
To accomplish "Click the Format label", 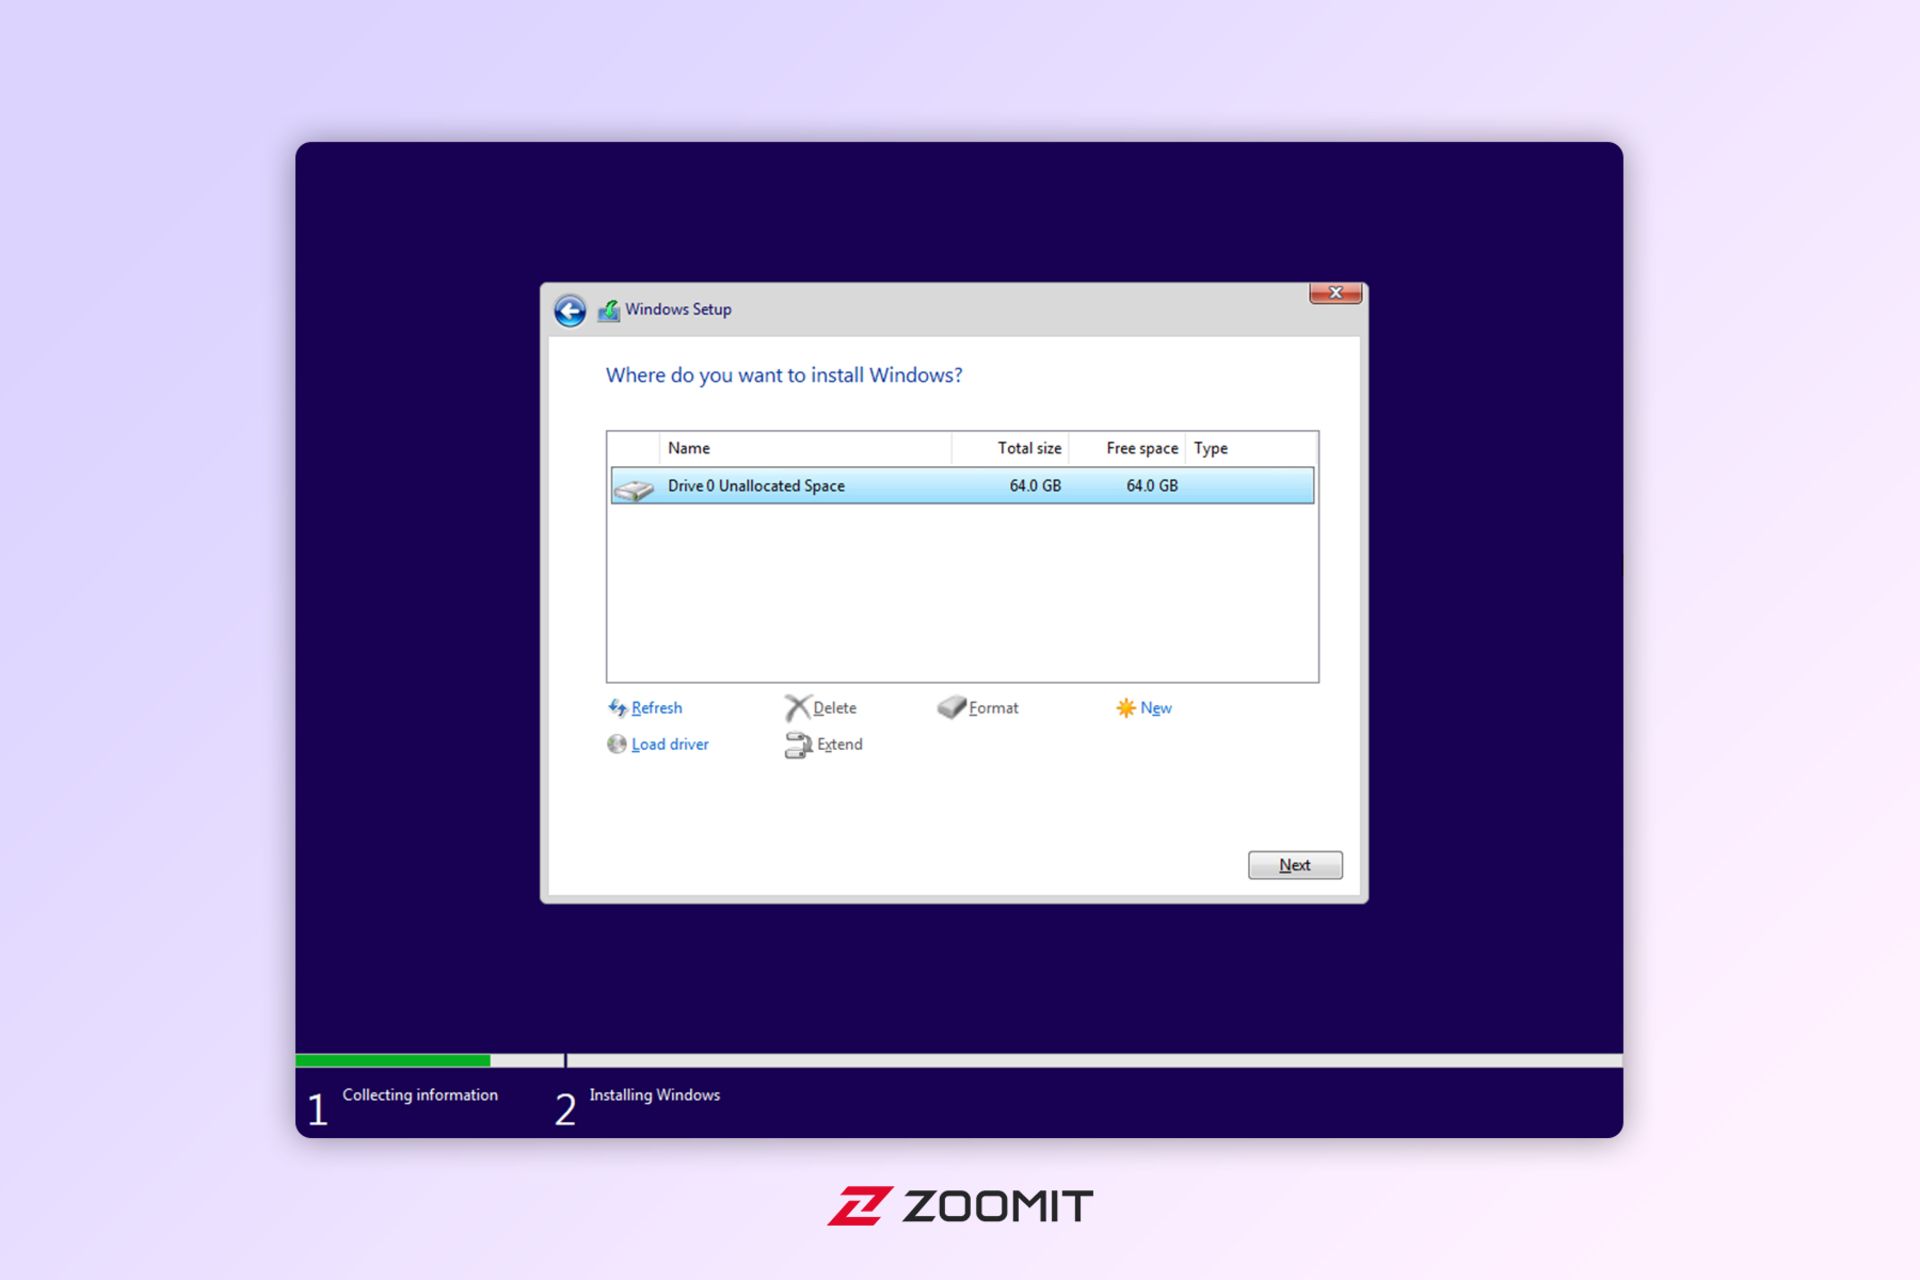I will click(x=994, y=708).
